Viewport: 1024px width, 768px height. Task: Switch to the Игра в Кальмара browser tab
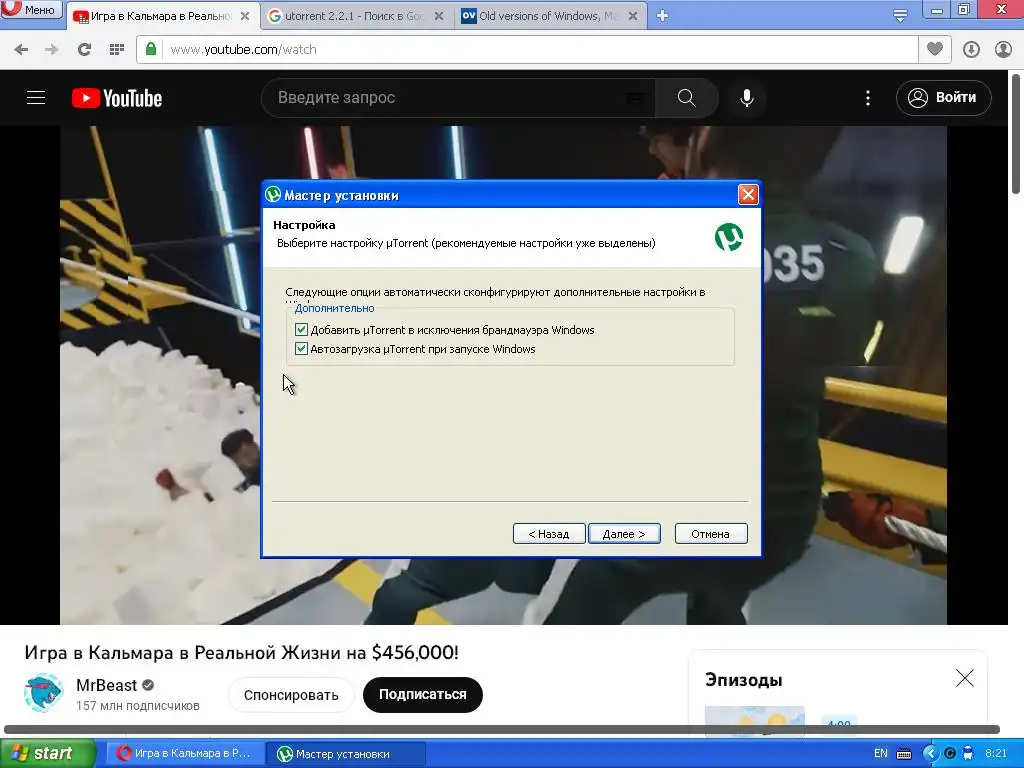[162, 16]
